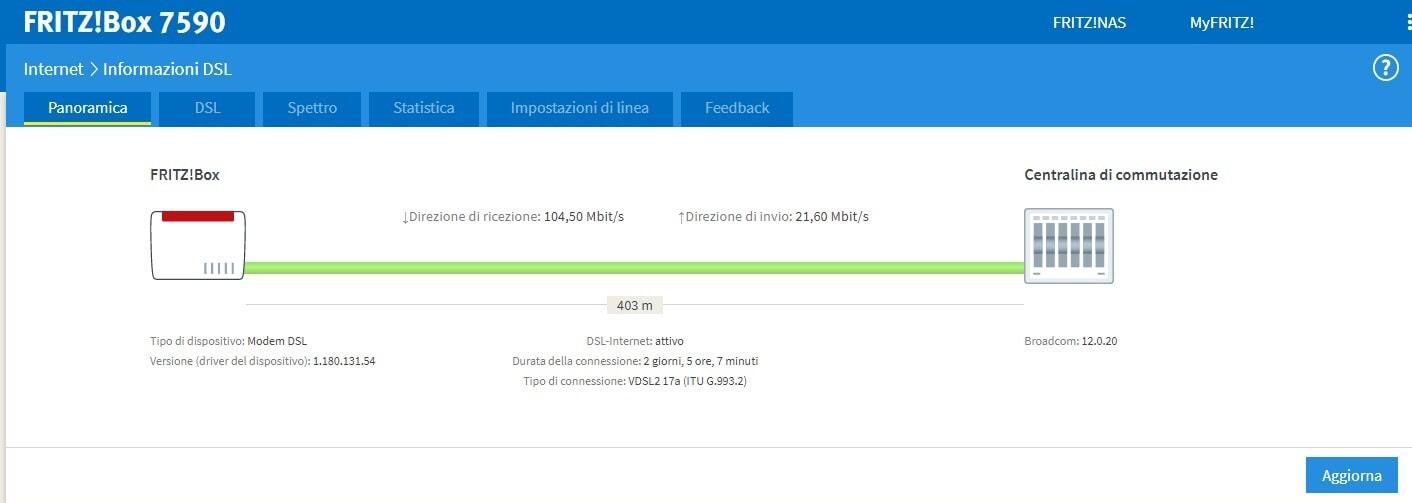Open MyFRITZ! link in header

coord(1221,22)
